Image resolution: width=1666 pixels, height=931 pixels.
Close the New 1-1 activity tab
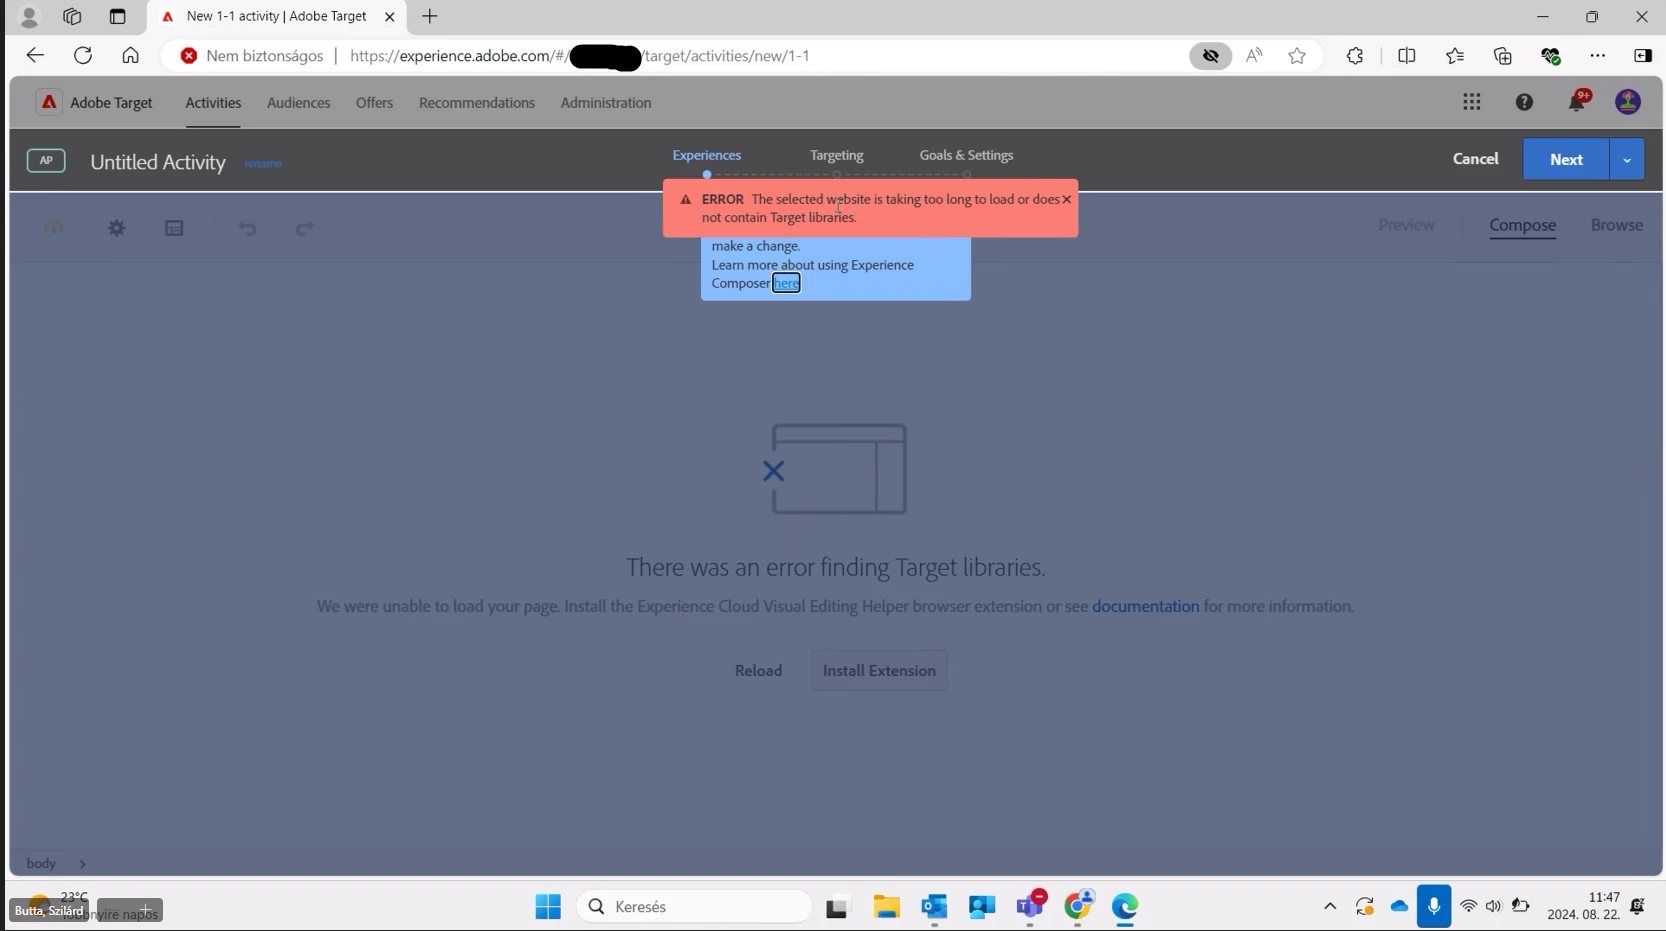pyautogui.click(x=390, y=17)
